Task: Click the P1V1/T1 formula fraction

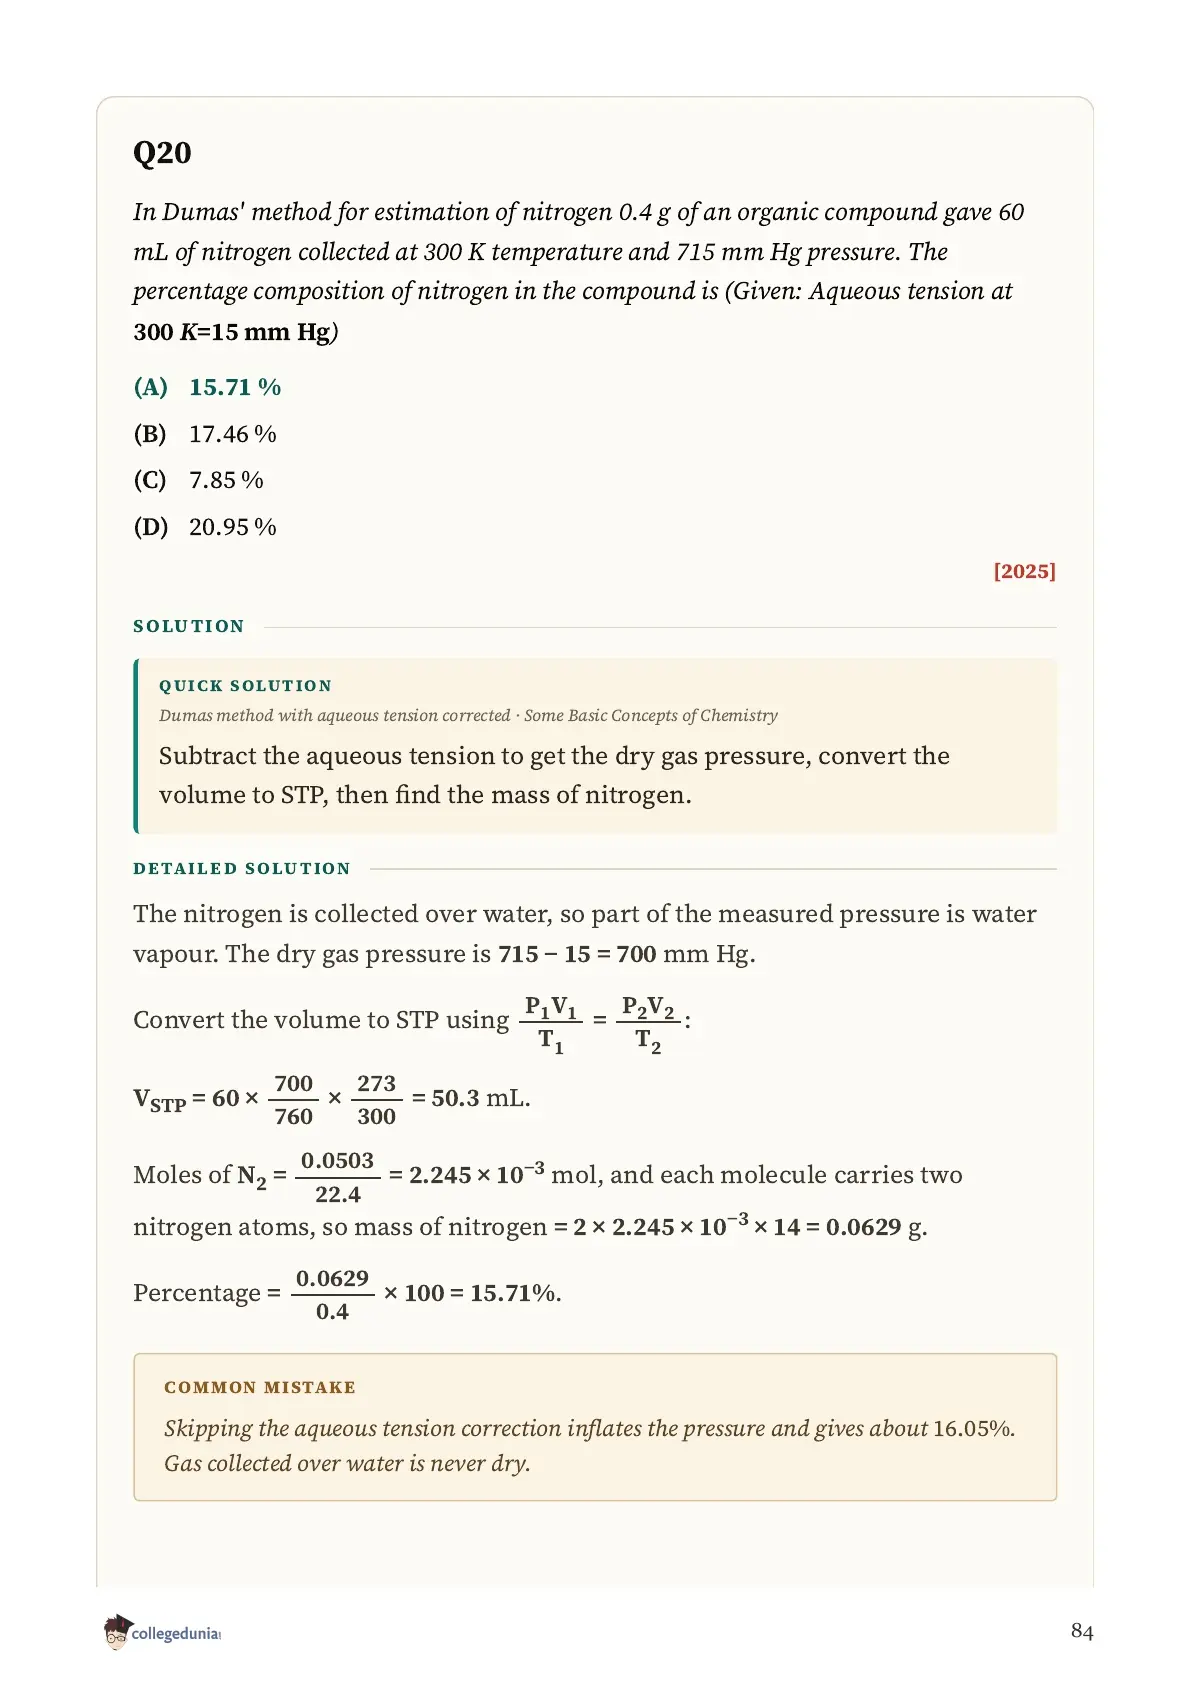Action: coord(551,1023)
